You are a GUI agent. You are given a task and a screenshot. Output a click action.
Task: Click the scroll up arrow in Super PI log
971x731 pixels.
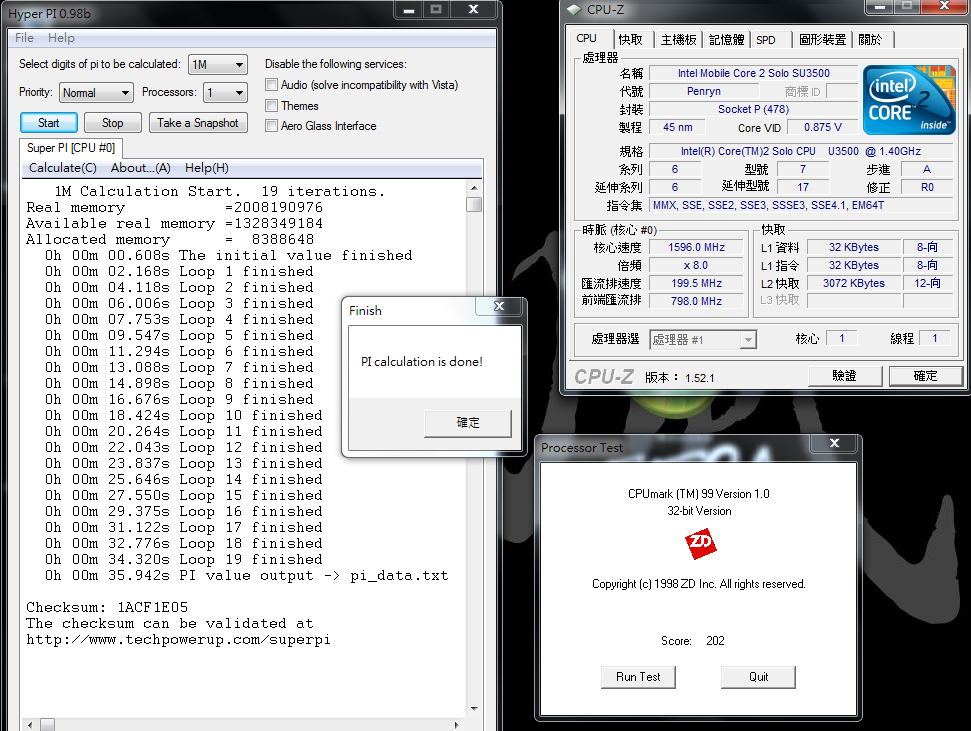pos(474,187)
